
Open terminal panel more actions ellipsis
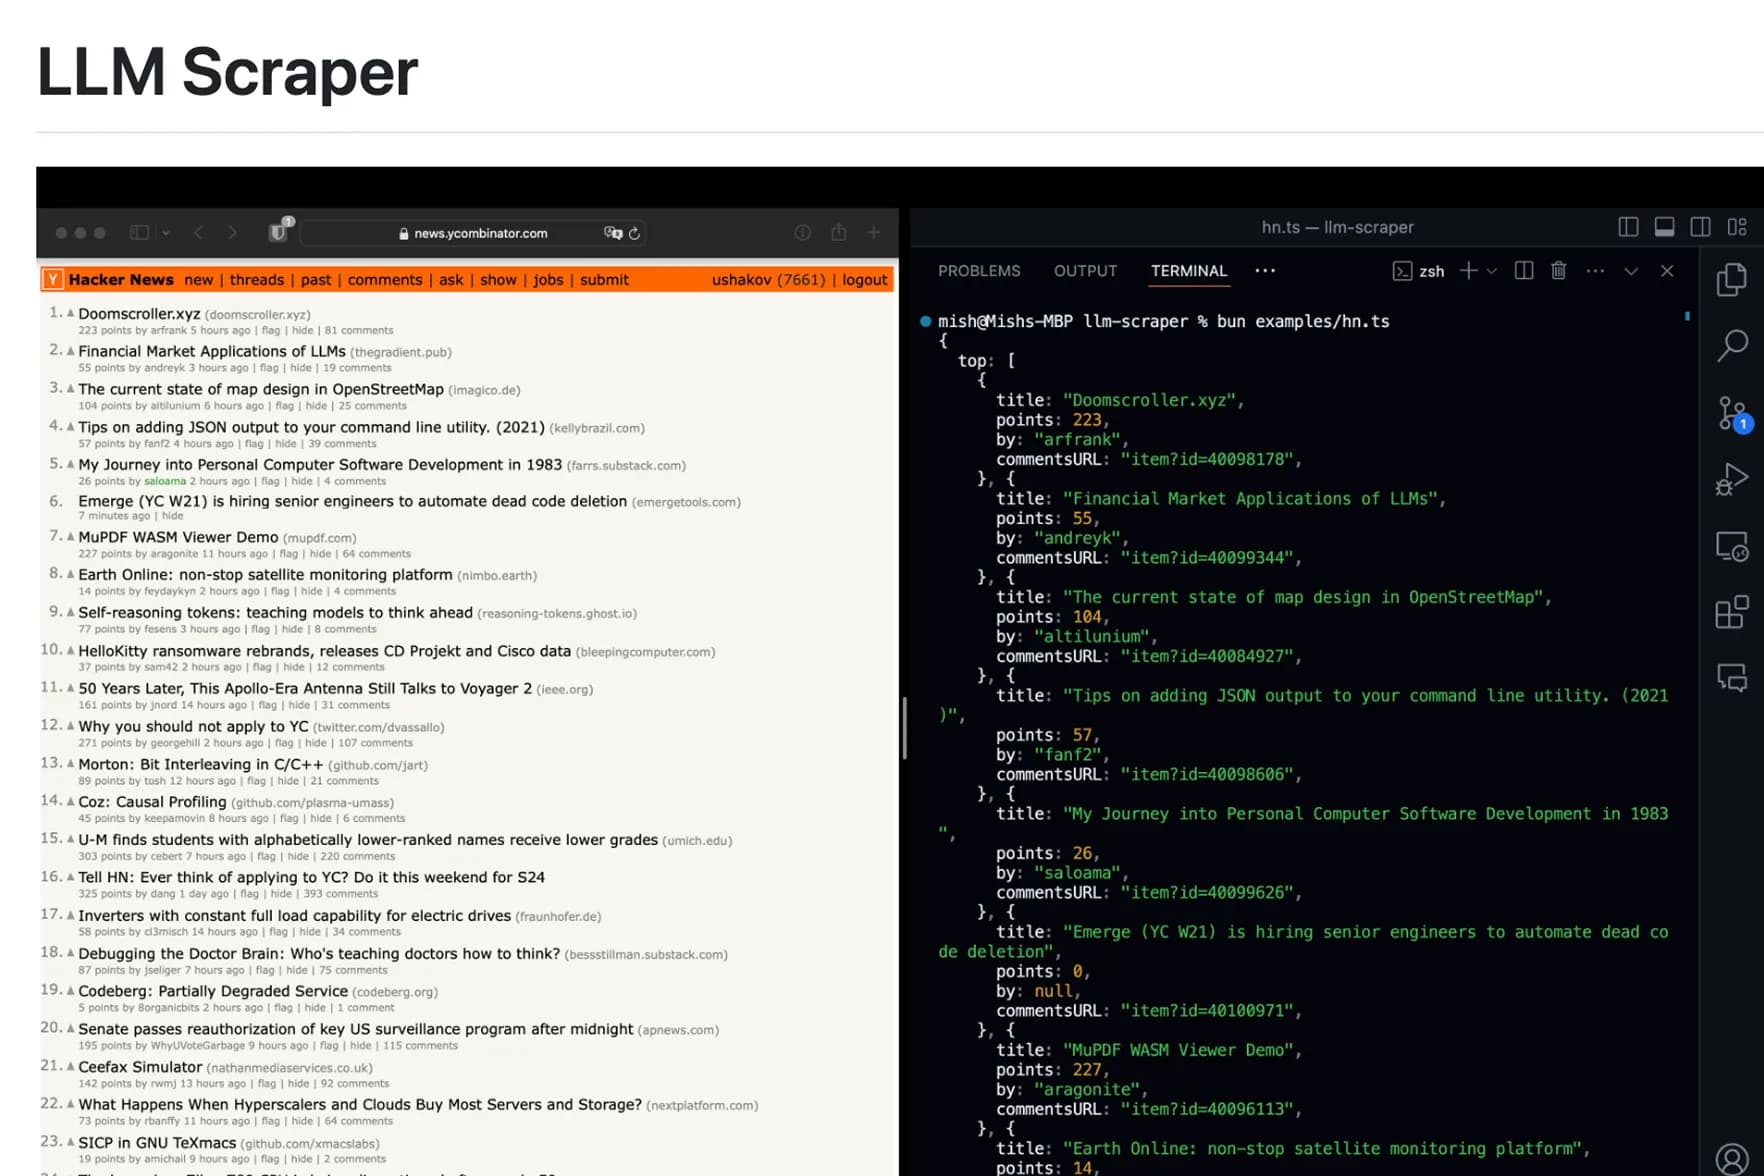coord(1595,271)
